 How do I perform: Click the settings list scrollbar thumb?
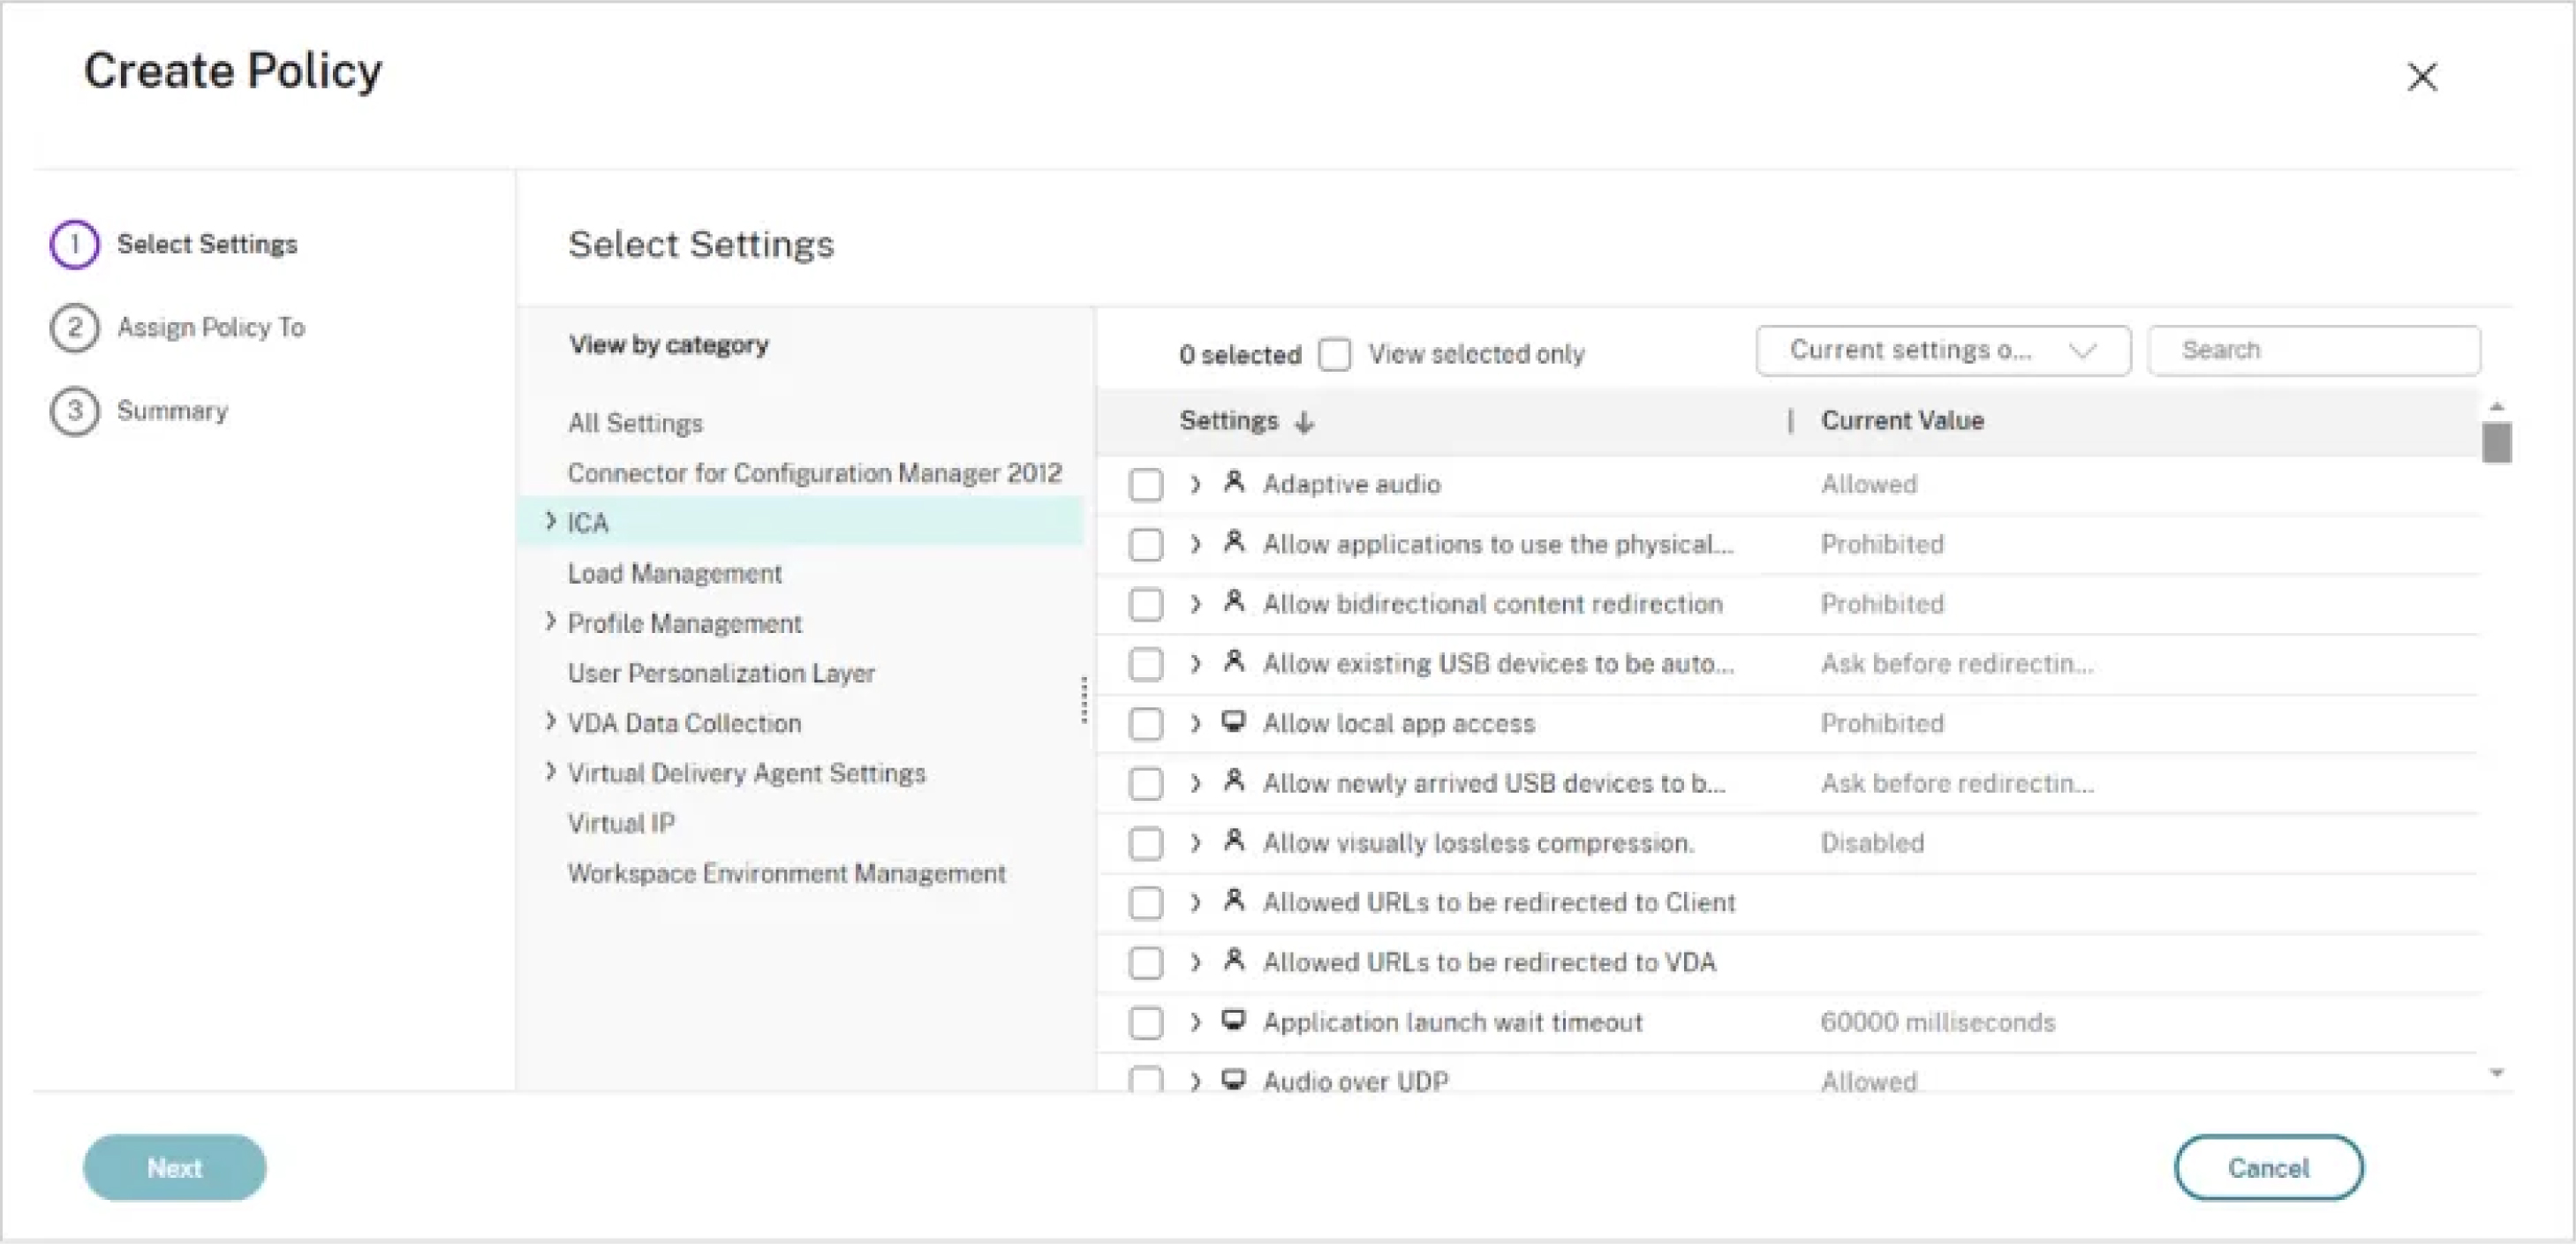(2496, 442)
